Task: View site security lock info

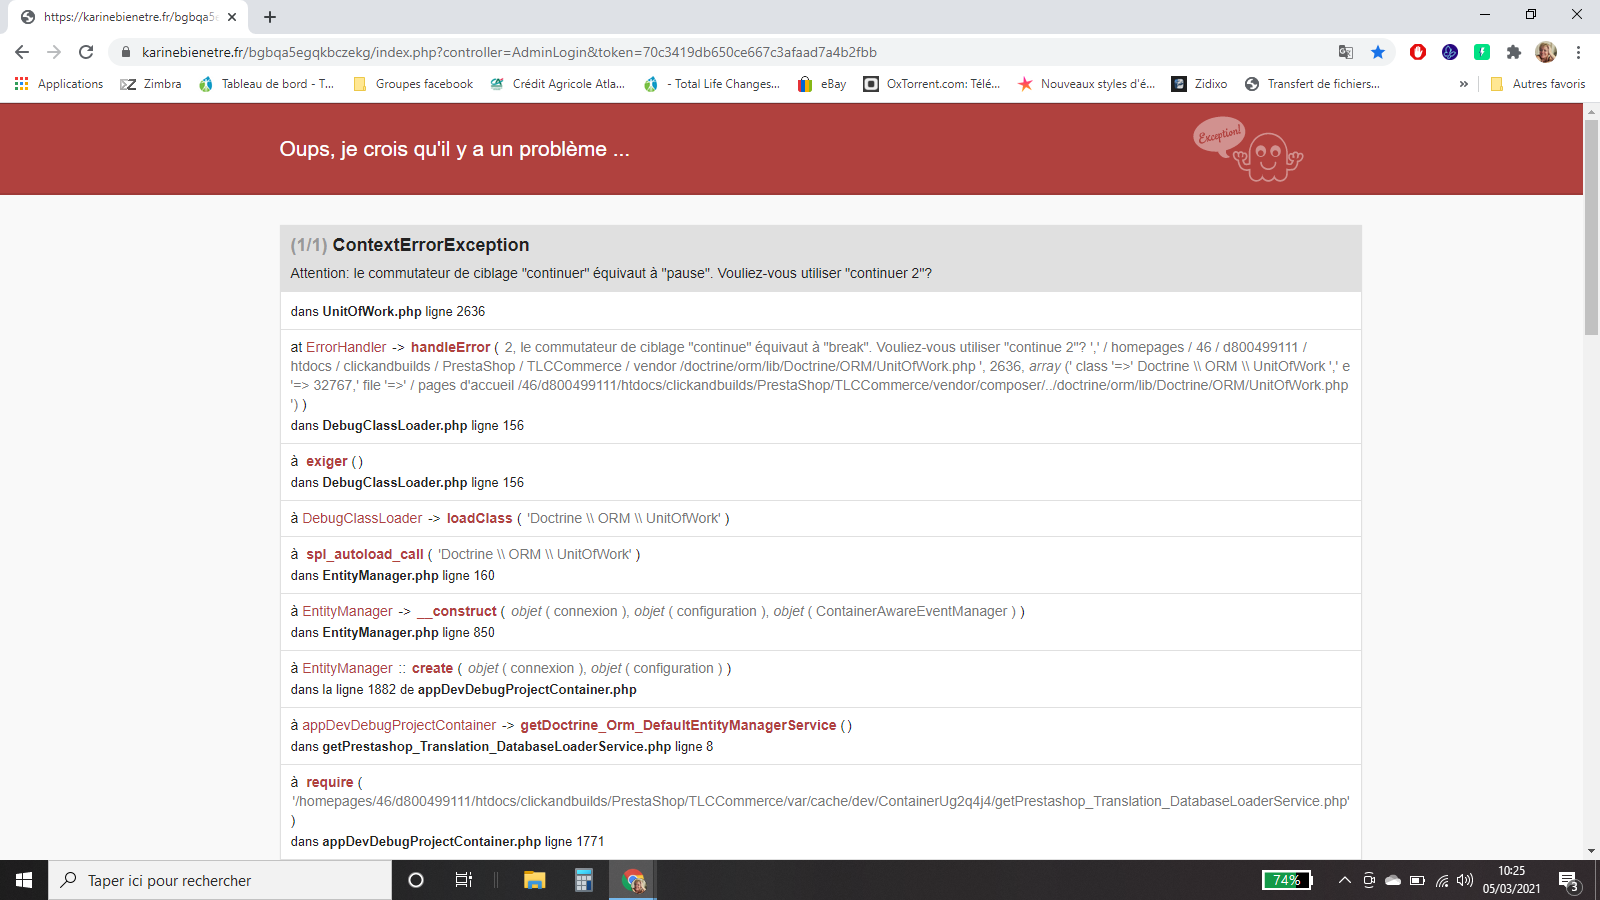Action: [x=126, y=52]
